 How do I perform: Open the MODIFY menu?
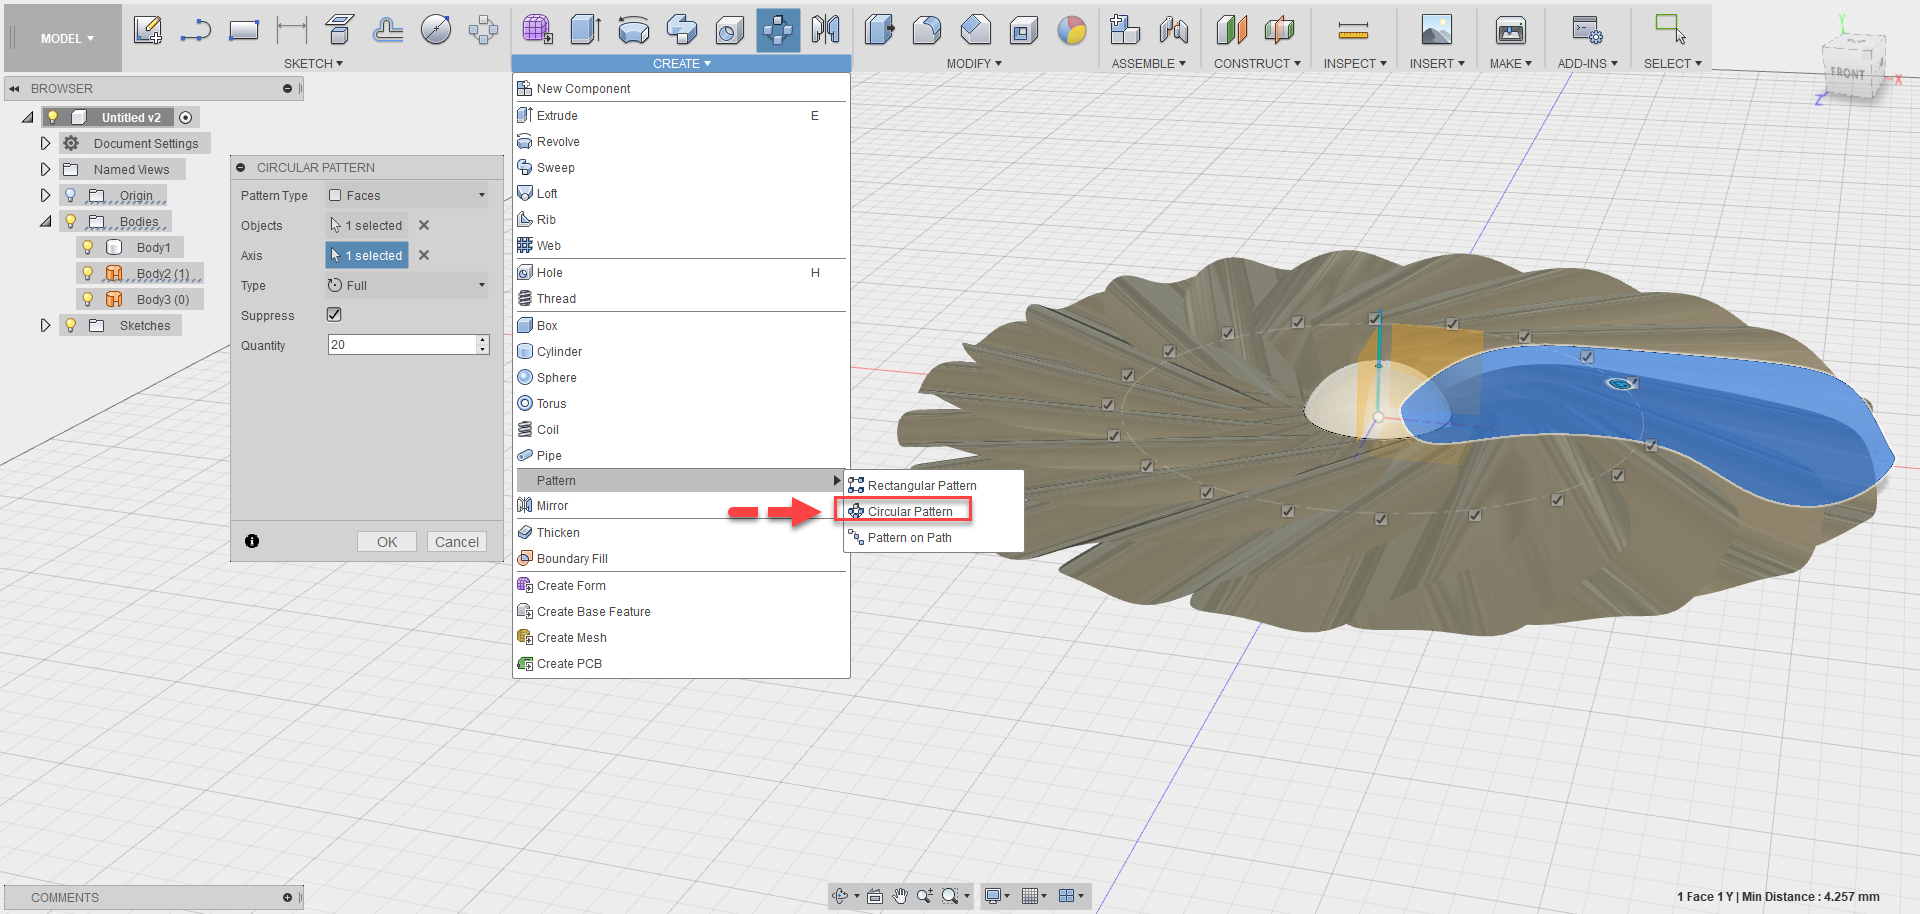click(x=972, y=63)
